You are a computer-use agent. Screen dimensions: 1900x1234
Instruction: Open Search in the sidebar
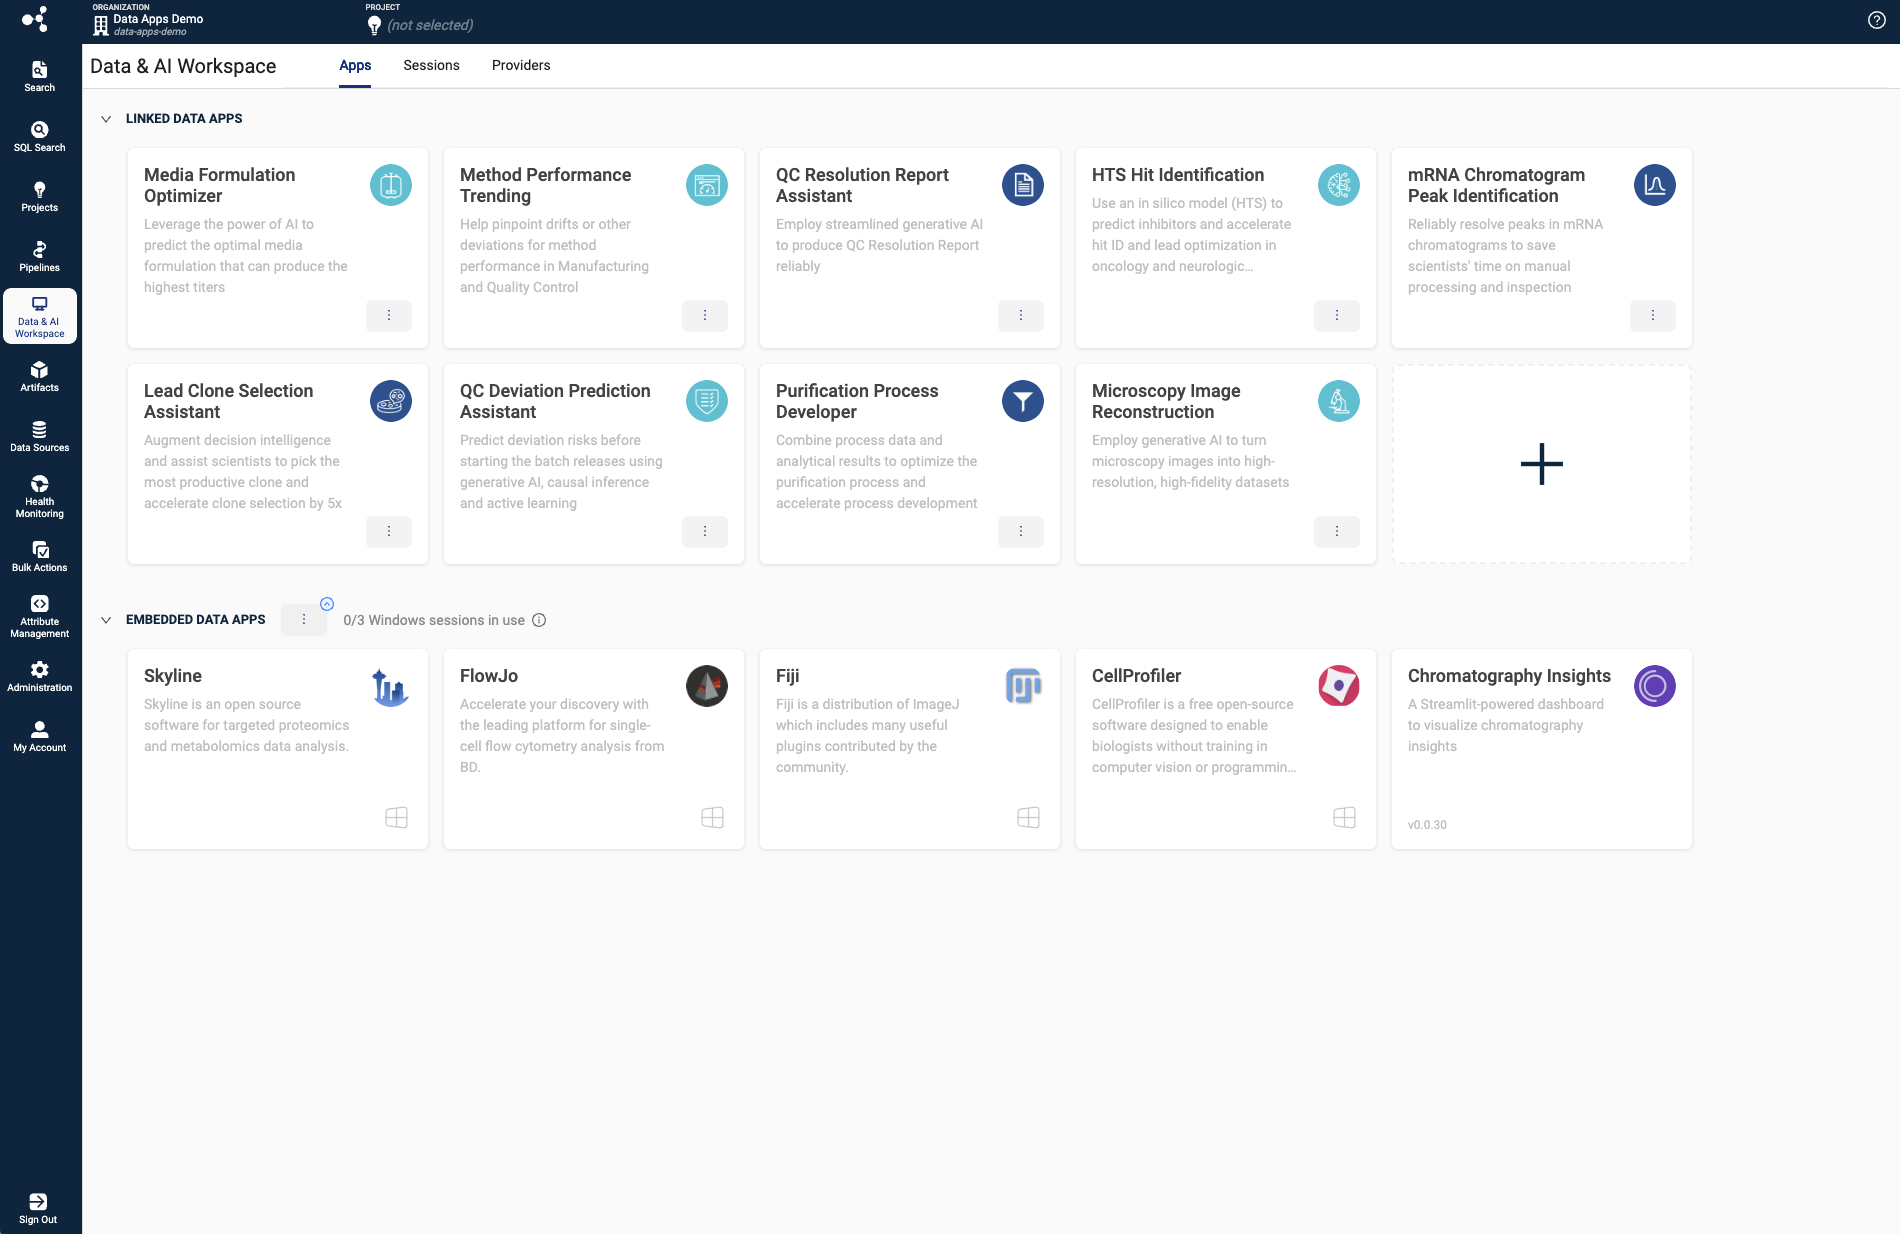[40, 76]
